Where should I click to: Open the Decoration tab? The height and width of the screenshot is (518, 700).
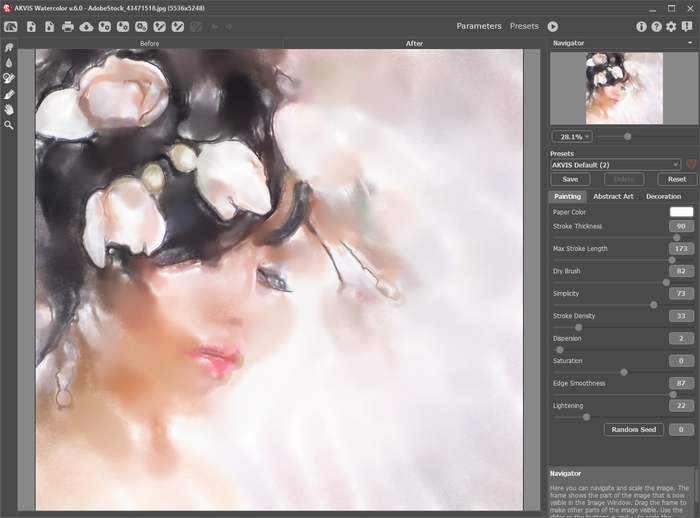(663, 196)
